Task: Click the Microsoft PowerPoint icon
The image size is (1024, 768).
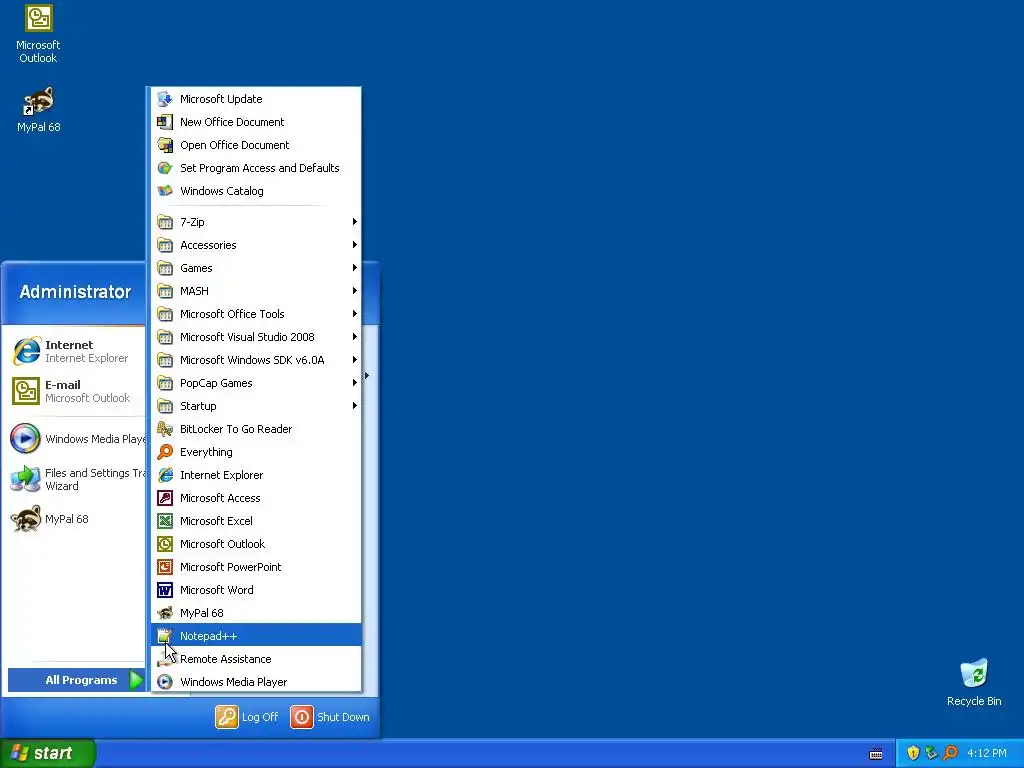Action: click(x=165, y=567)
